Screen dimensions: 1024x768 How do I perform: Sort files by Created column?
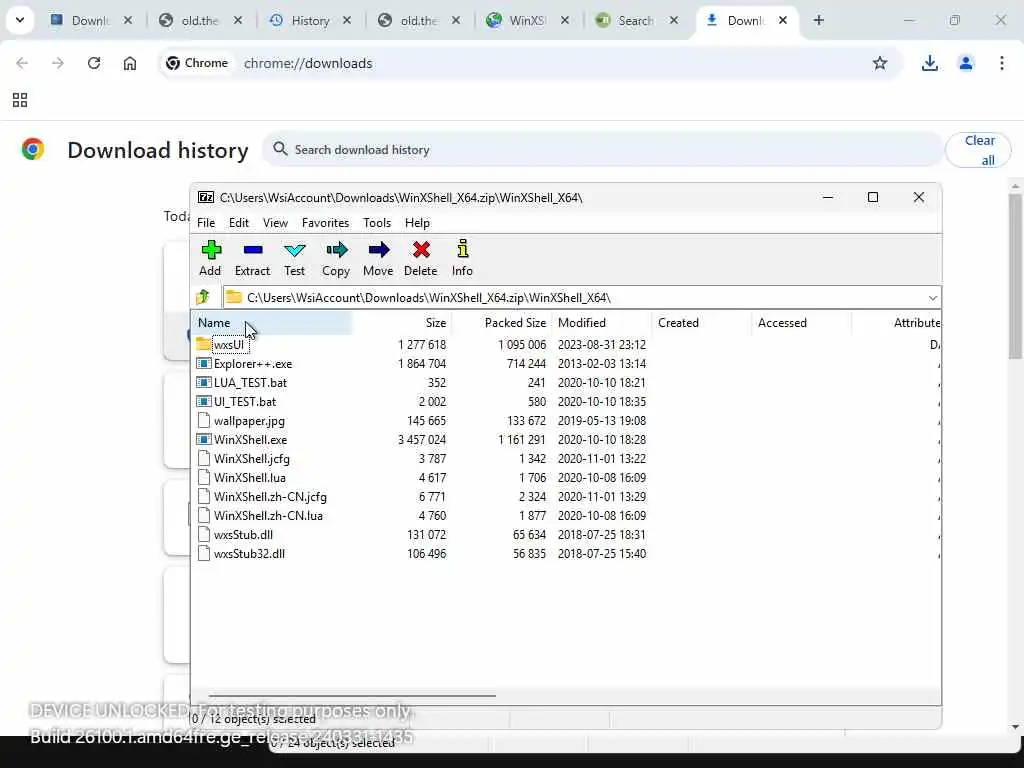point(701,323)
